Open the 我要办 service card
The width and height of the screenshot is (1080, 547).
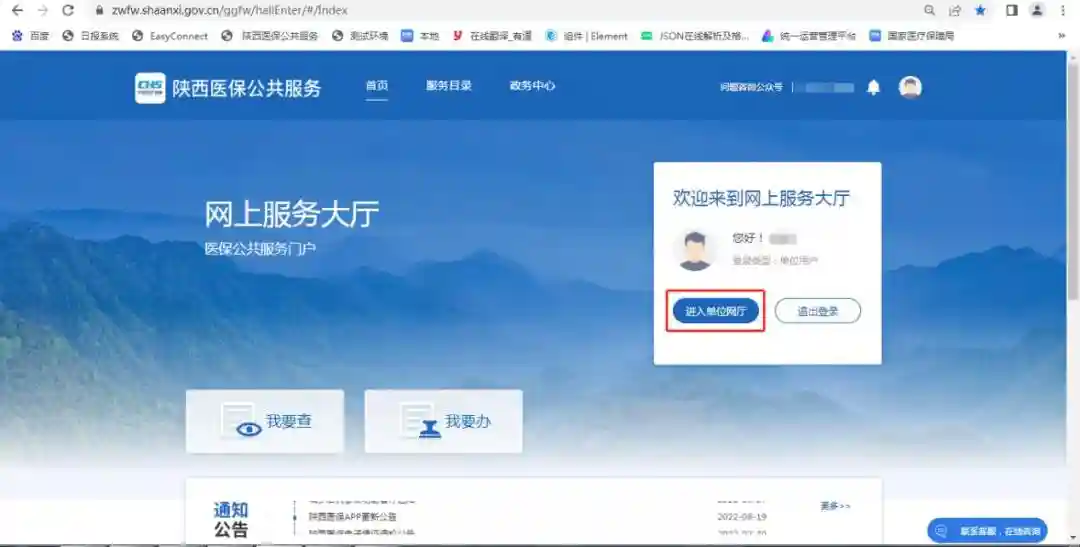(444, 421)
